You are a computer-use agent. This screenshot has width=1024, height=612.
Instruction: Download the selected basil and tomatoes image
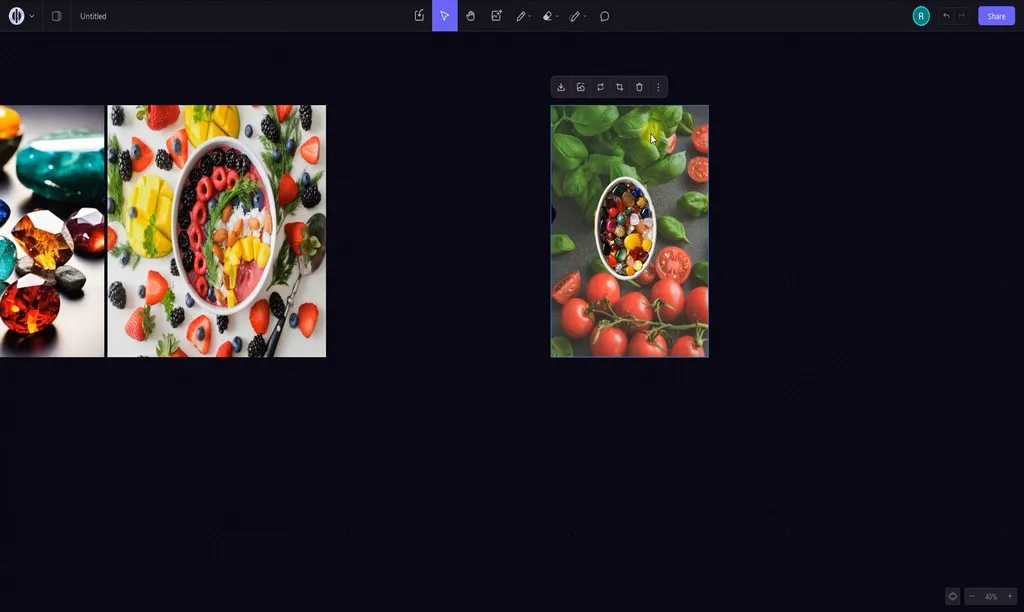point(562,87)
